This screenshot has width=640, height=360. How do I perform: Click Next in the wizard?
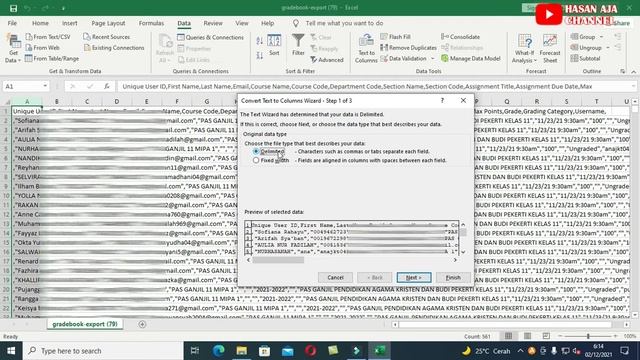click(x=414, y=278)
